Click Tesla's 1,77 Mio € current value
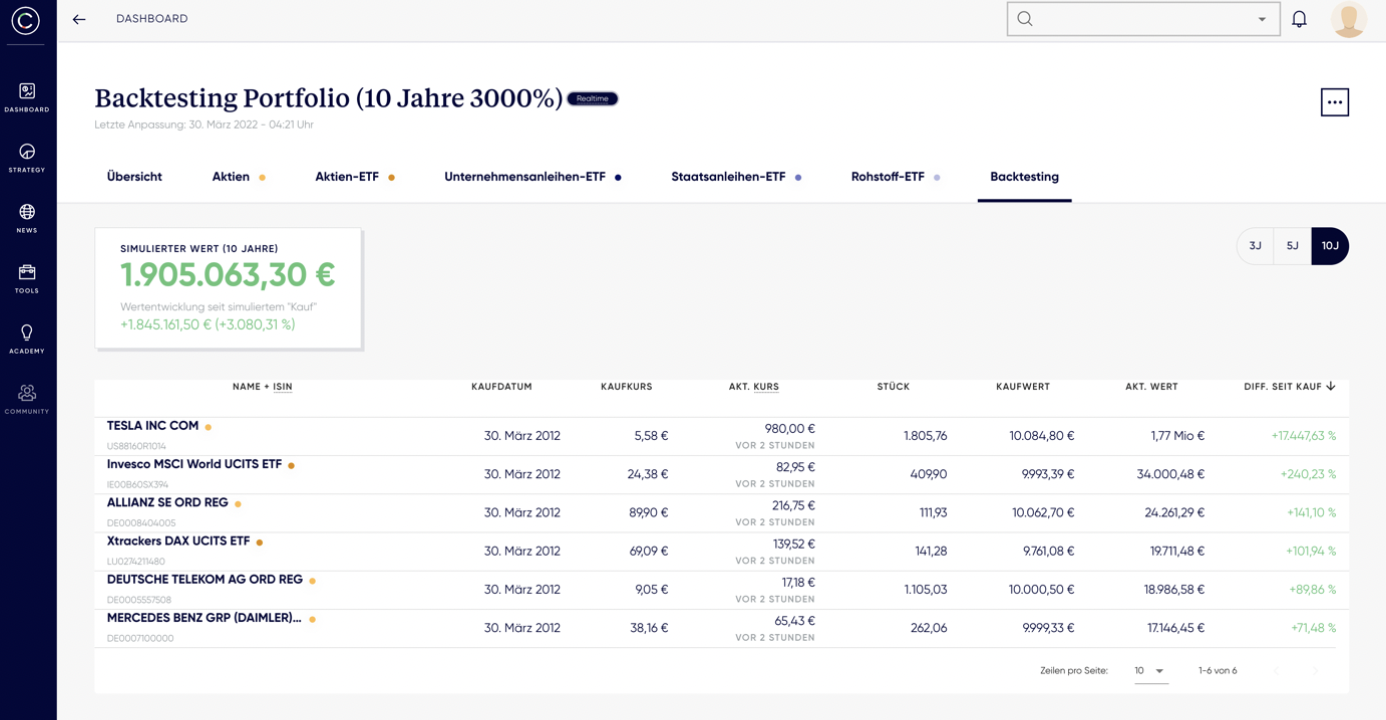 pos(1177,436)
